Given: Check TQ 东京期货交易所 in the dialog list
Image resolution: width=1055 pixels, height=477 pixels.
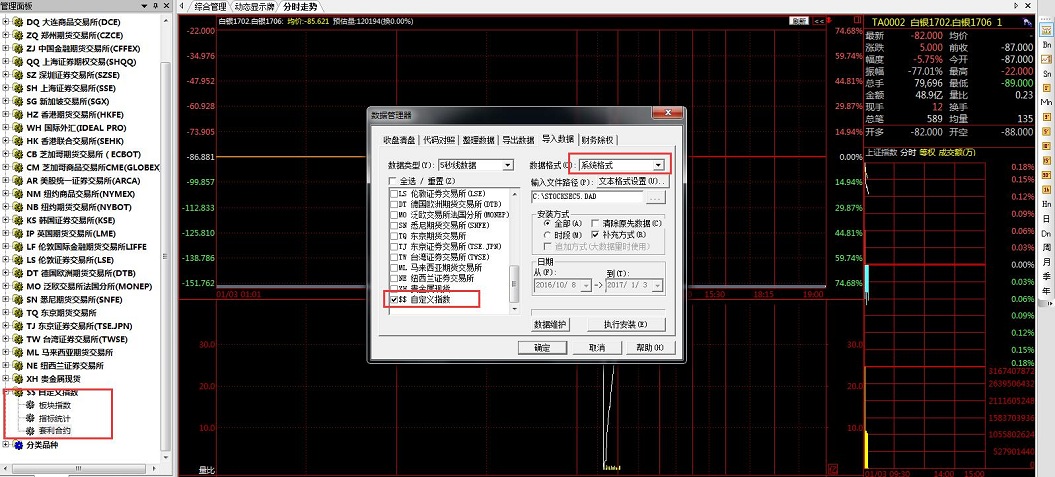Looking at the screenshot, I should (394, 236).
